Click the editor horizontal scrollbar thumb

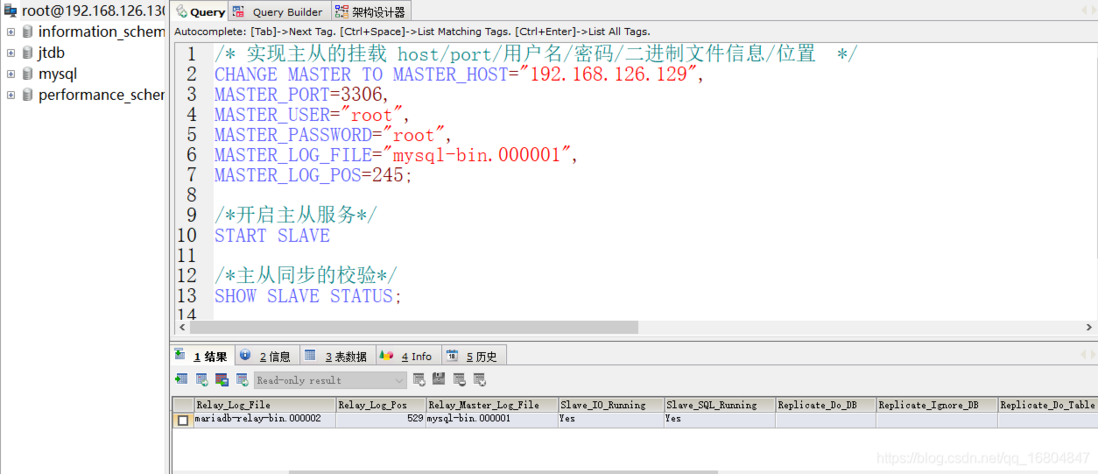[x=414, y=327]
